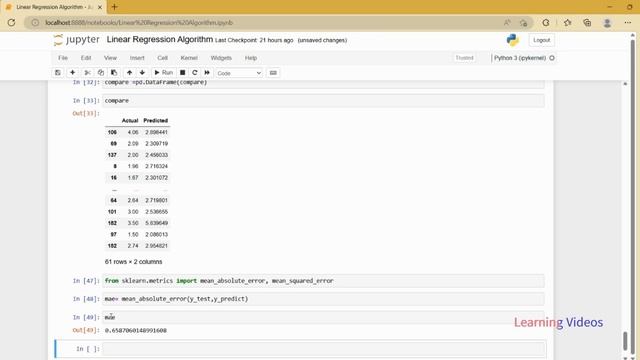
Task: Restart the kernel icon
Action: (x=195, y=73)
